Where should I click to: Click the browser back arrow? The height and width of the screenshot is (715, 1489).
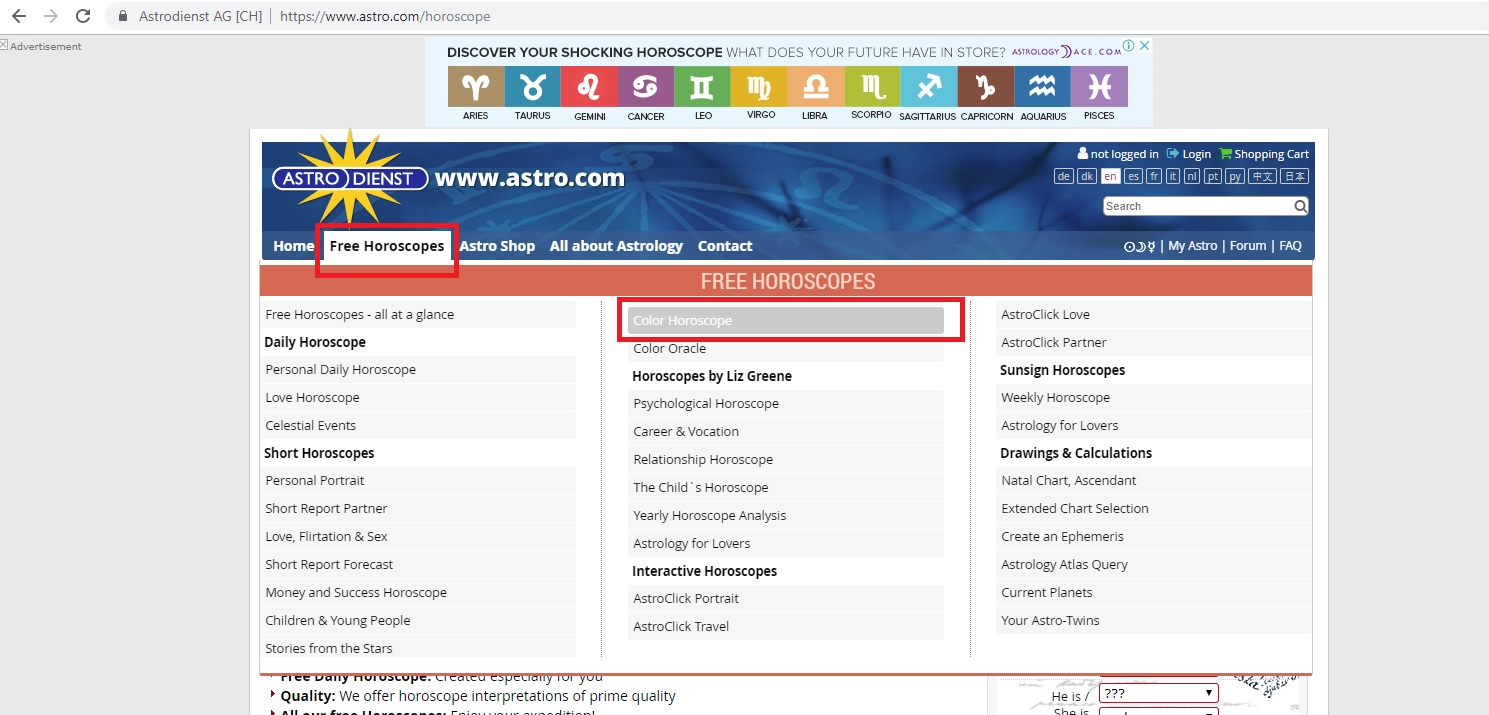19,16
